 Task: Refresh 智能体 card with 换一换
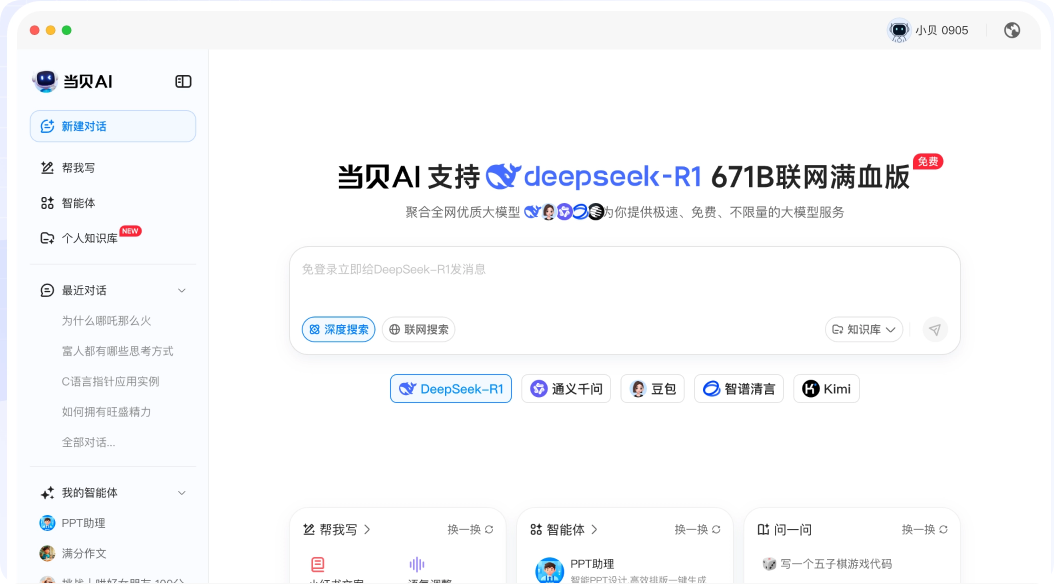[698, 530]
